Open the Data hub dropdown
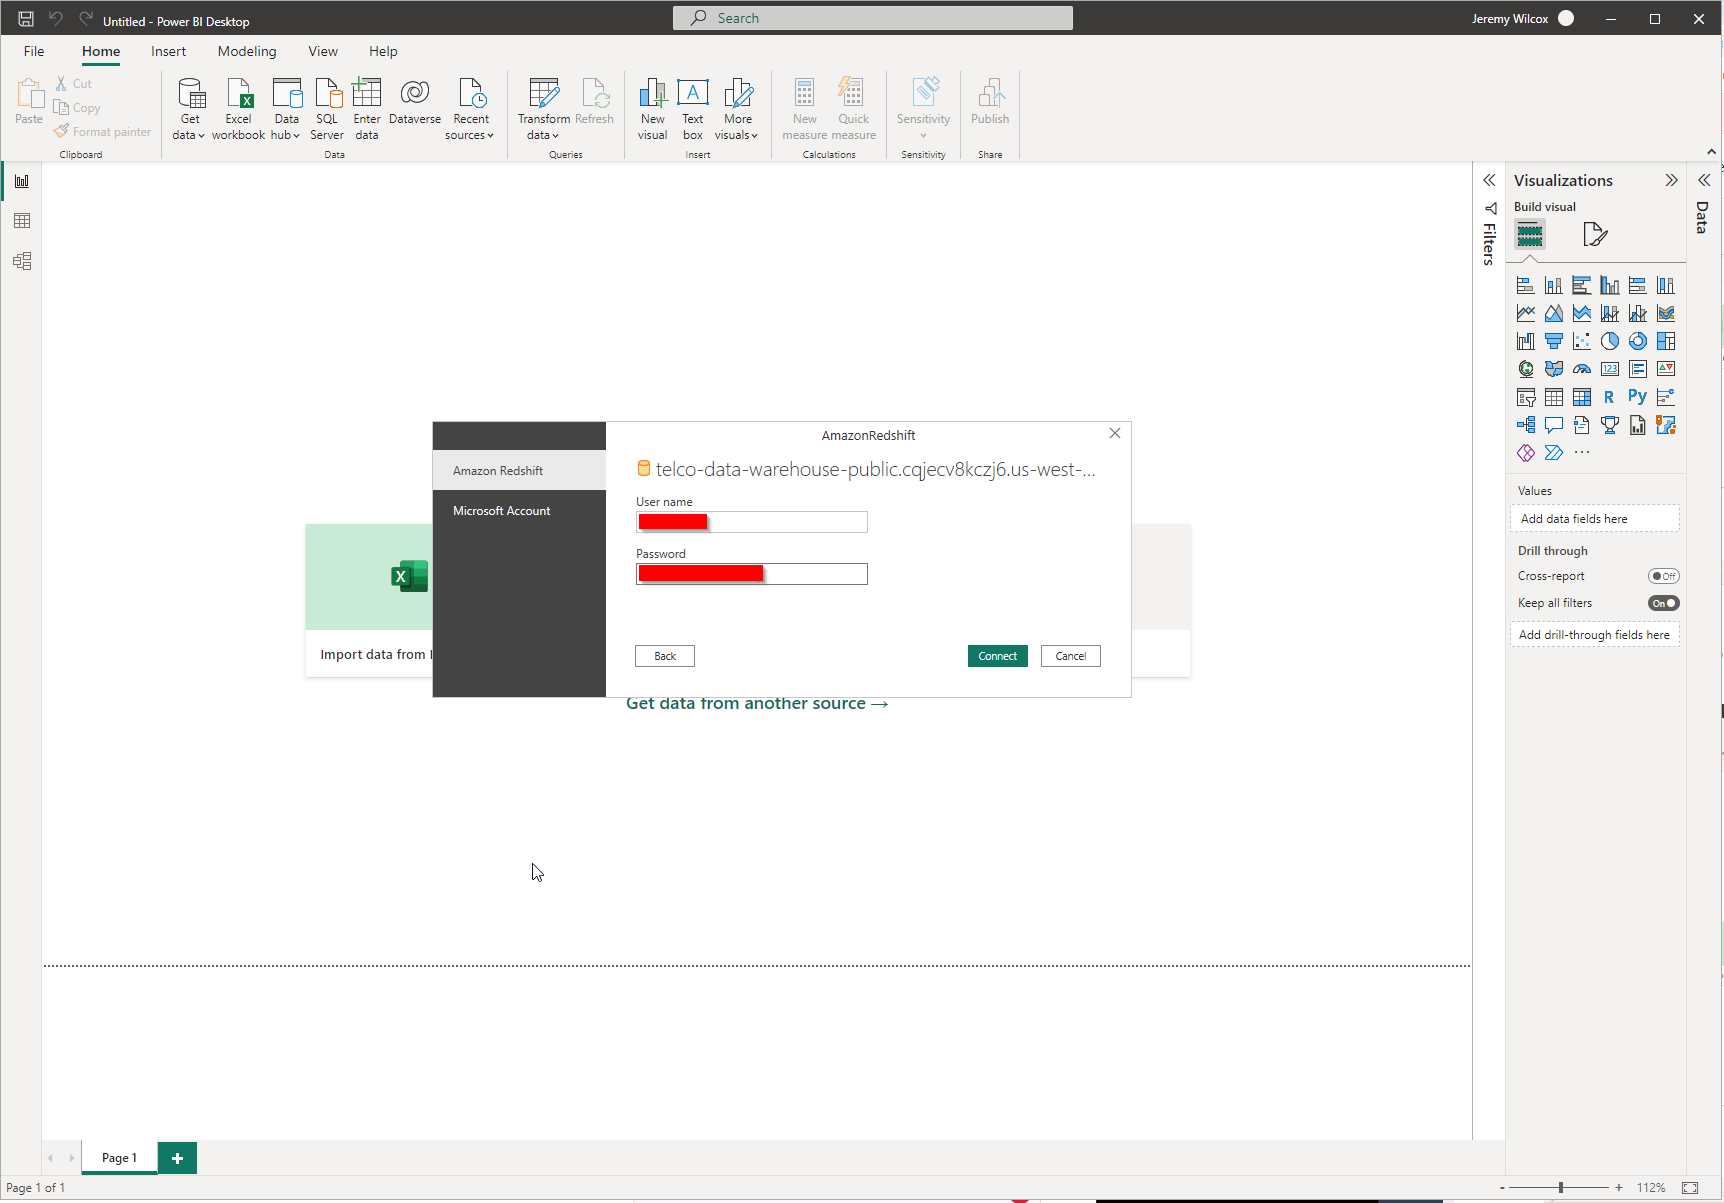This screenshot has width=1724, height=1203. [x=286, y=109]
